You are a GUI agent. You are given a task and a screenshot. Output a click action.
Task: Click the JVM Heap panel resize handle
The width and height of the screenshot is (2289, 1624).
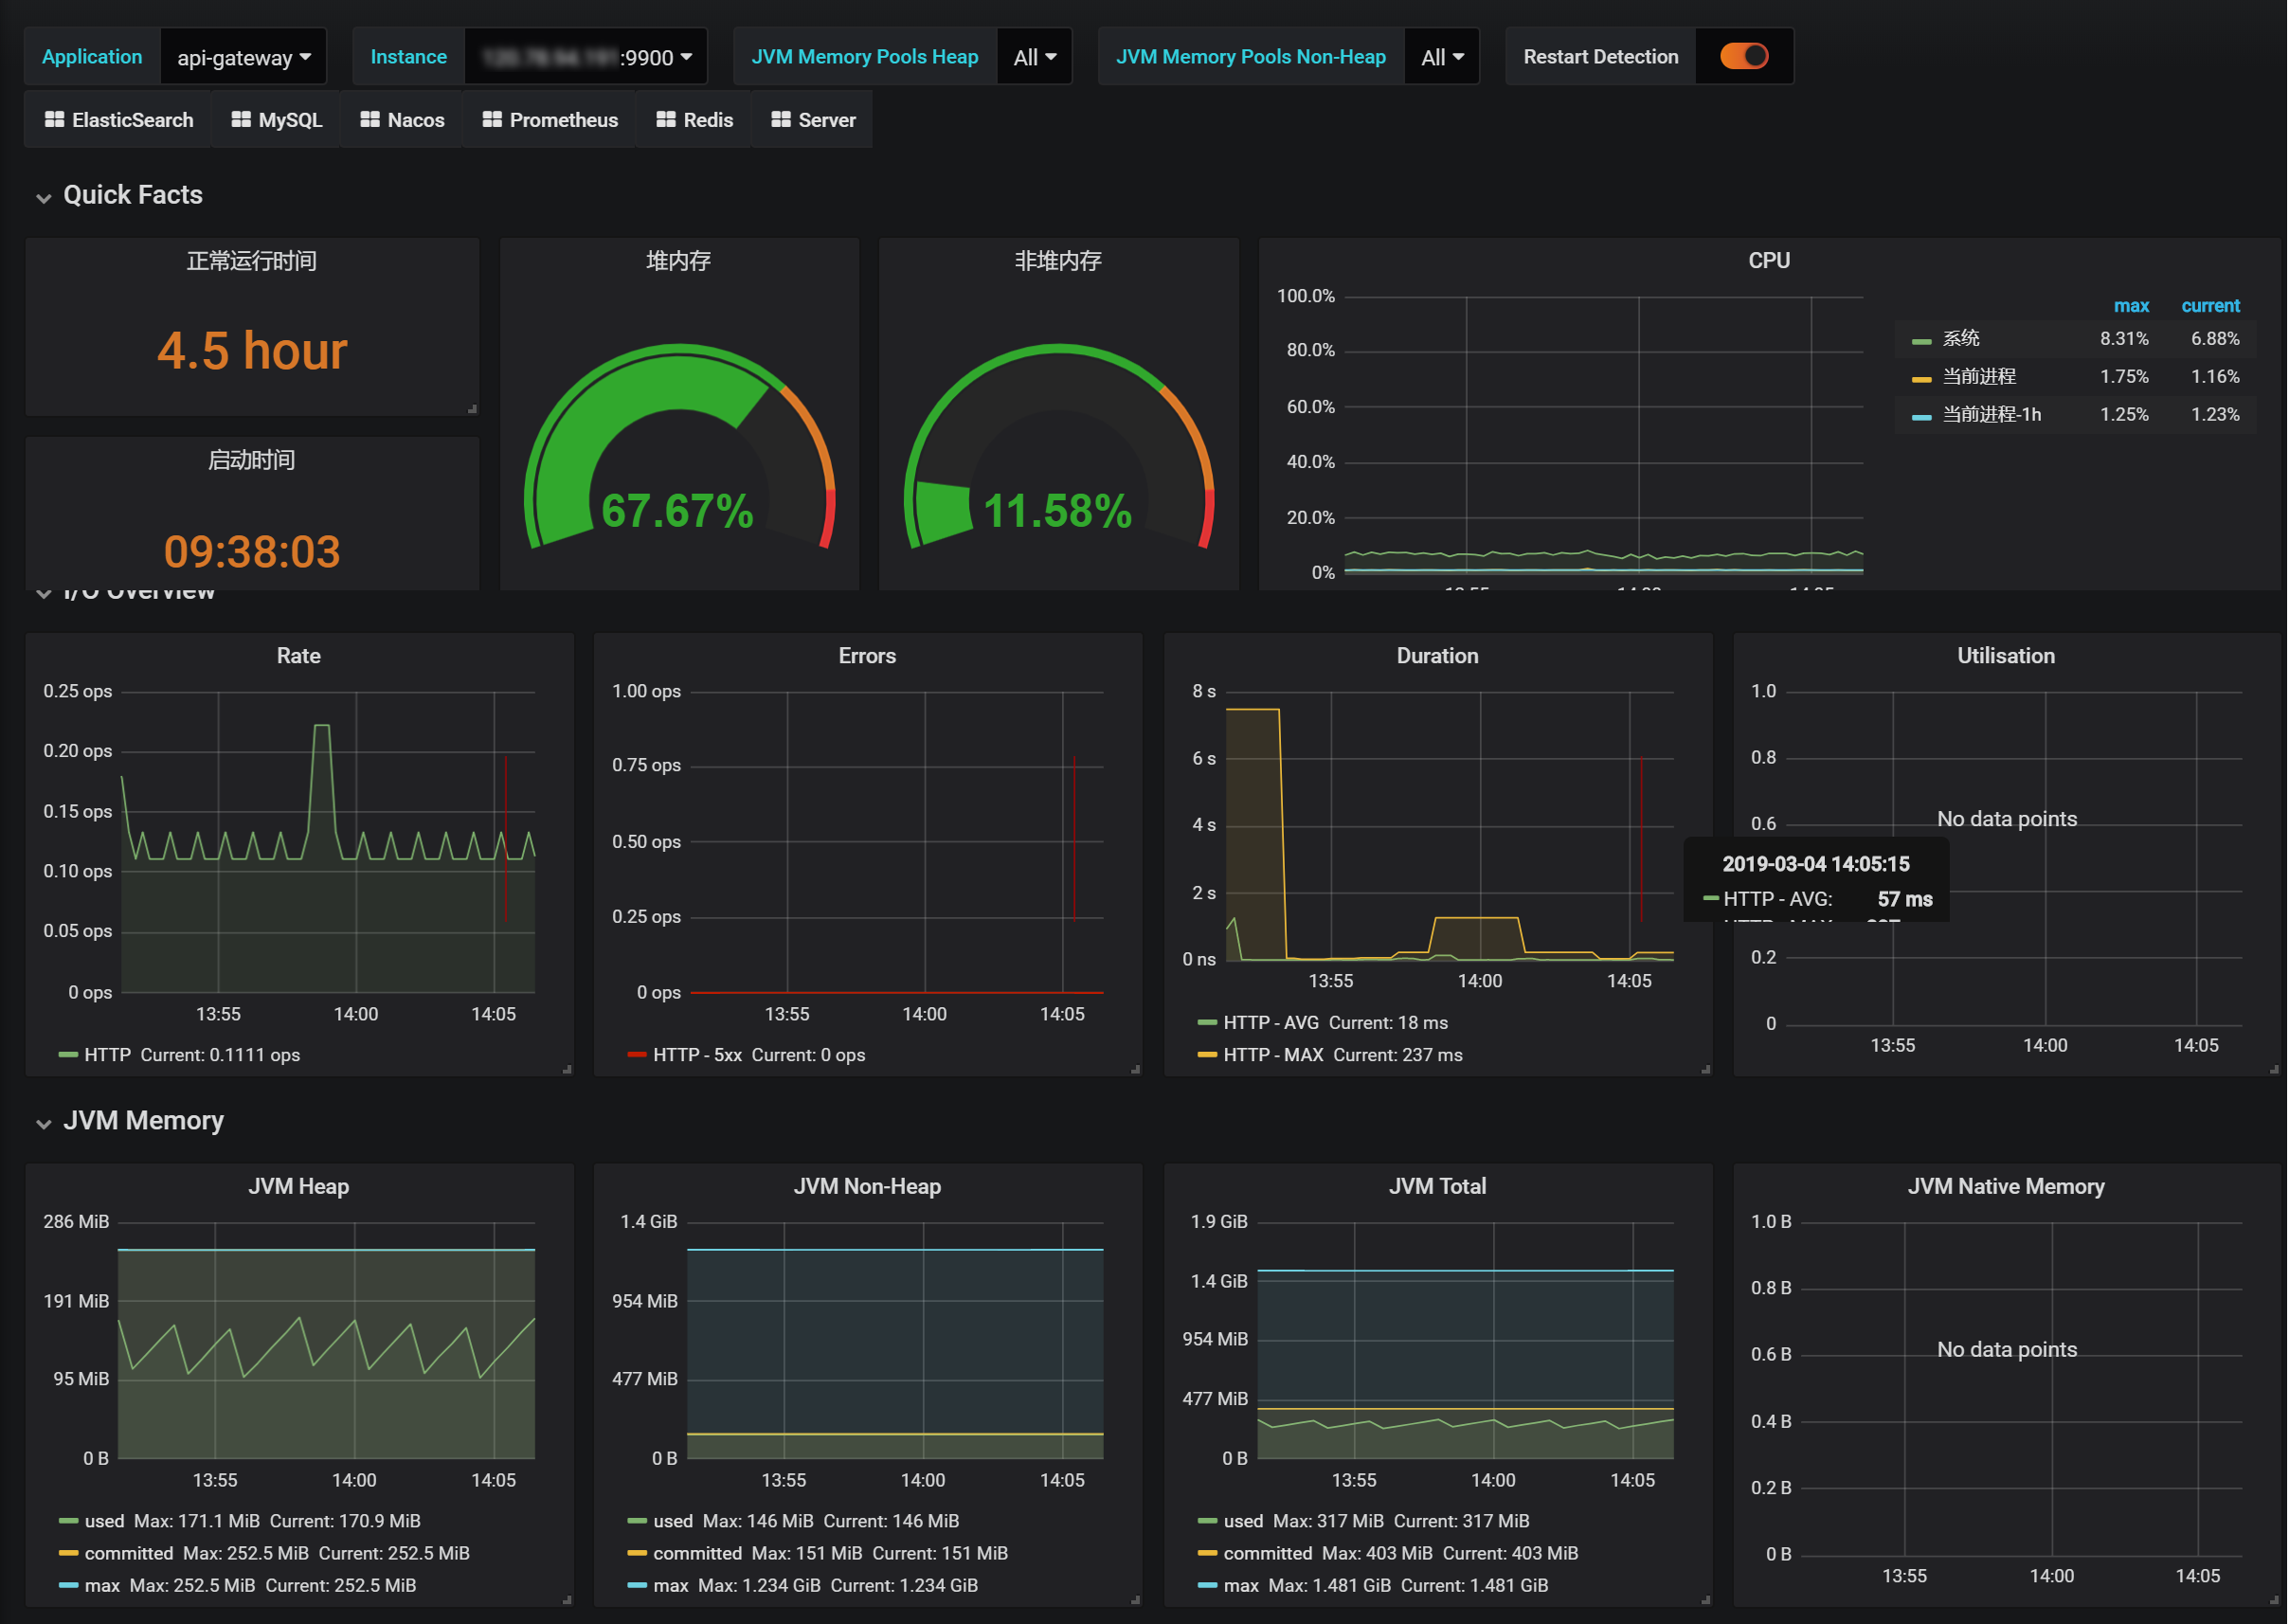(567, 1600)
